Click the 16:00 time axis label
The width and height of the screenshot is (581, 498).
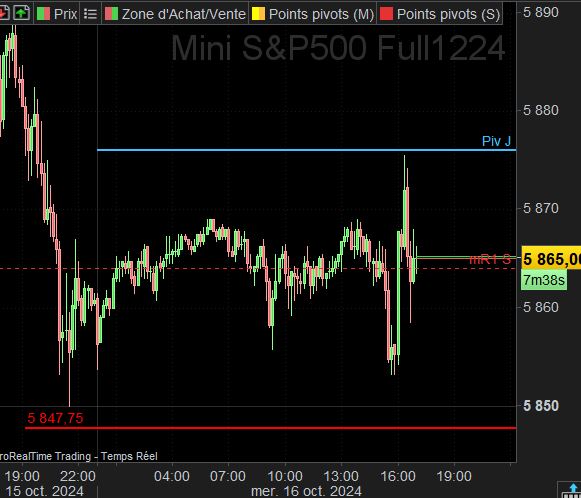(x=398, y=476)
